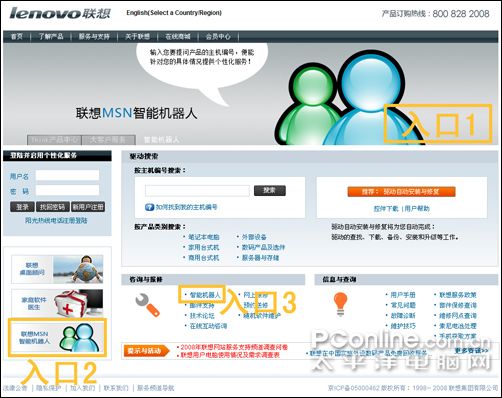Open the 联想服务政策 link
The width and height of the screenshot is (502, 398).
click(x=458, y=295)
